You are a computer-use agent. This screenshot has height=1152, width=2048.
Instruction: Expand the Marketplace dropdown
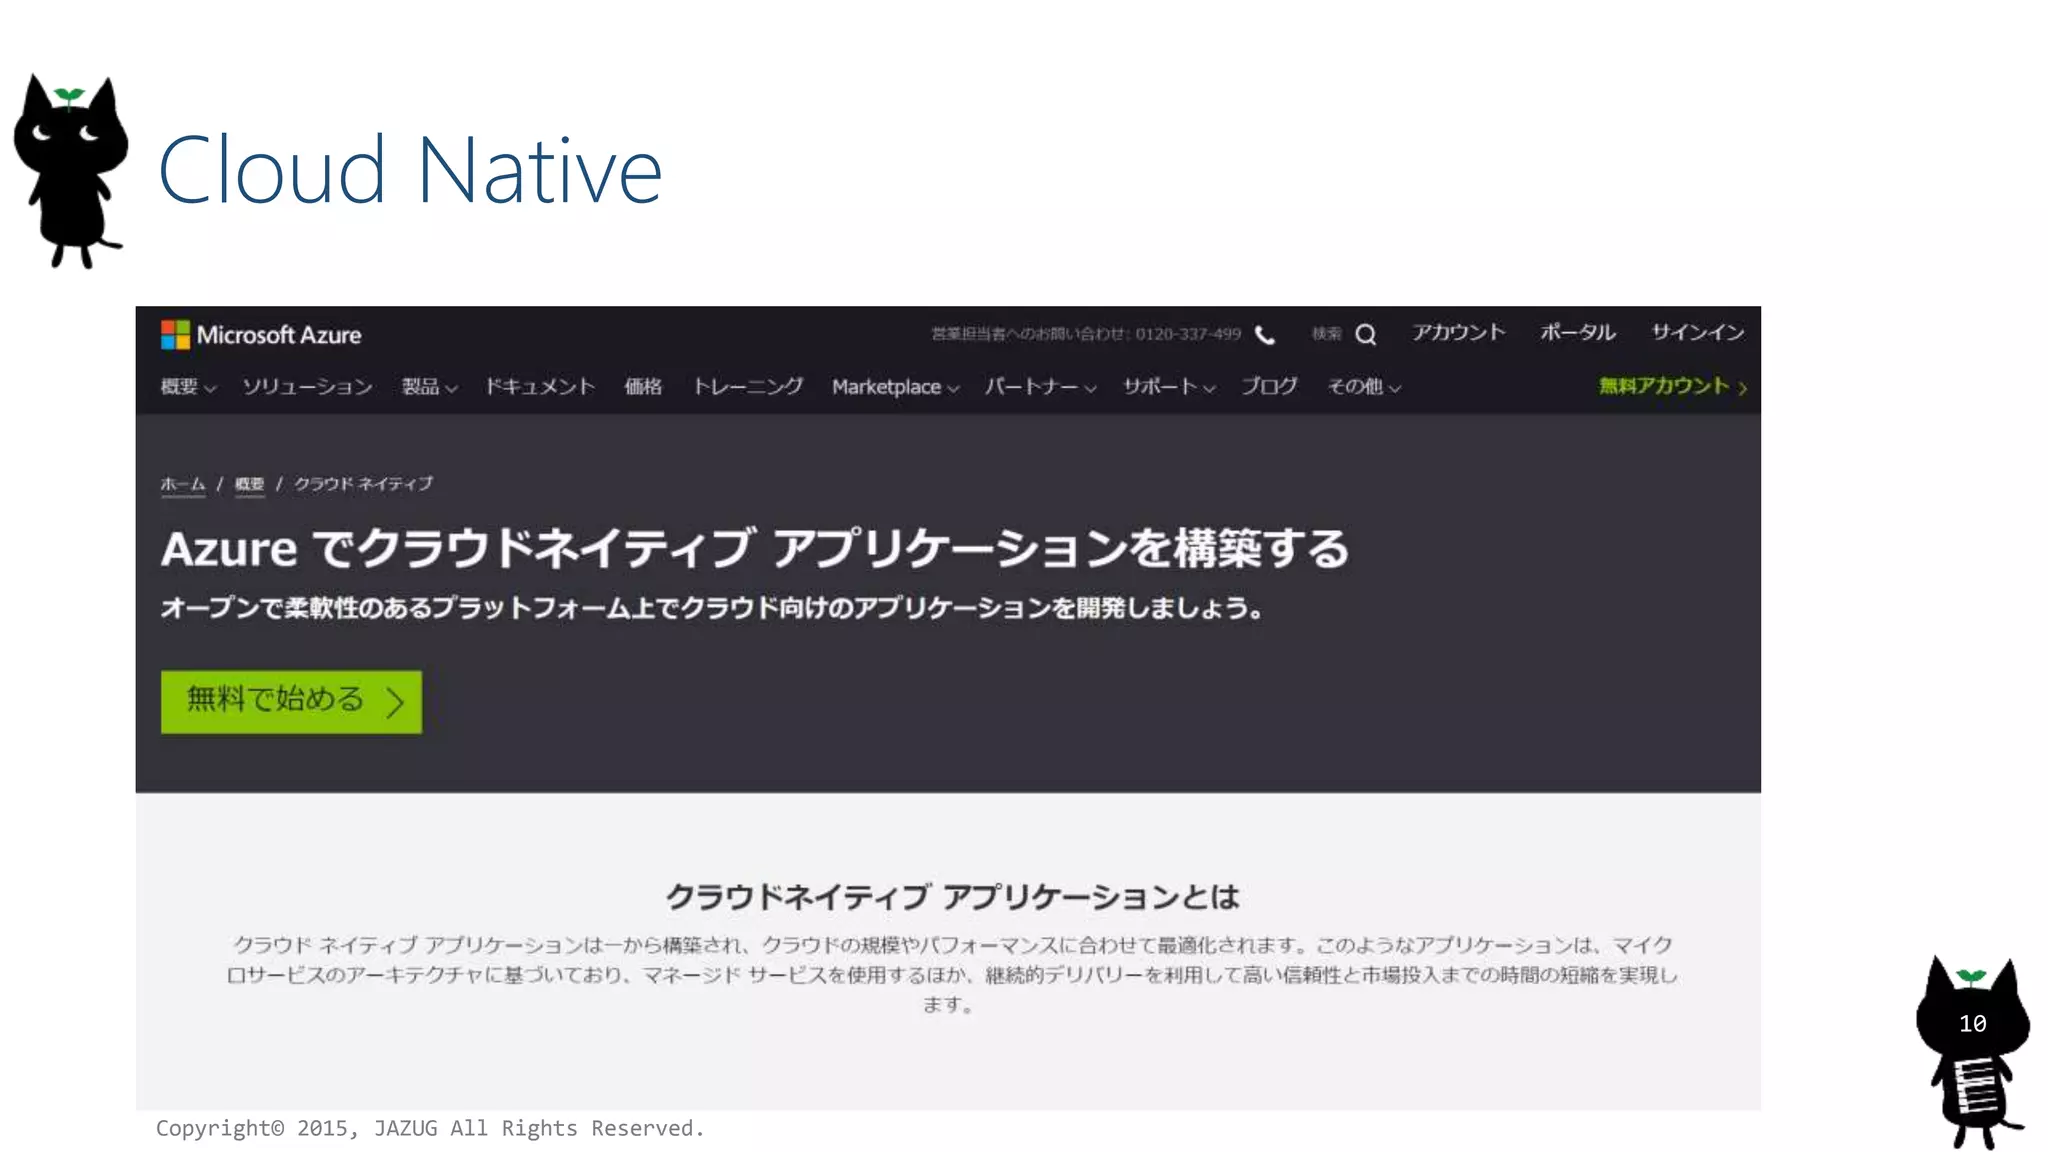pos(895,387)
